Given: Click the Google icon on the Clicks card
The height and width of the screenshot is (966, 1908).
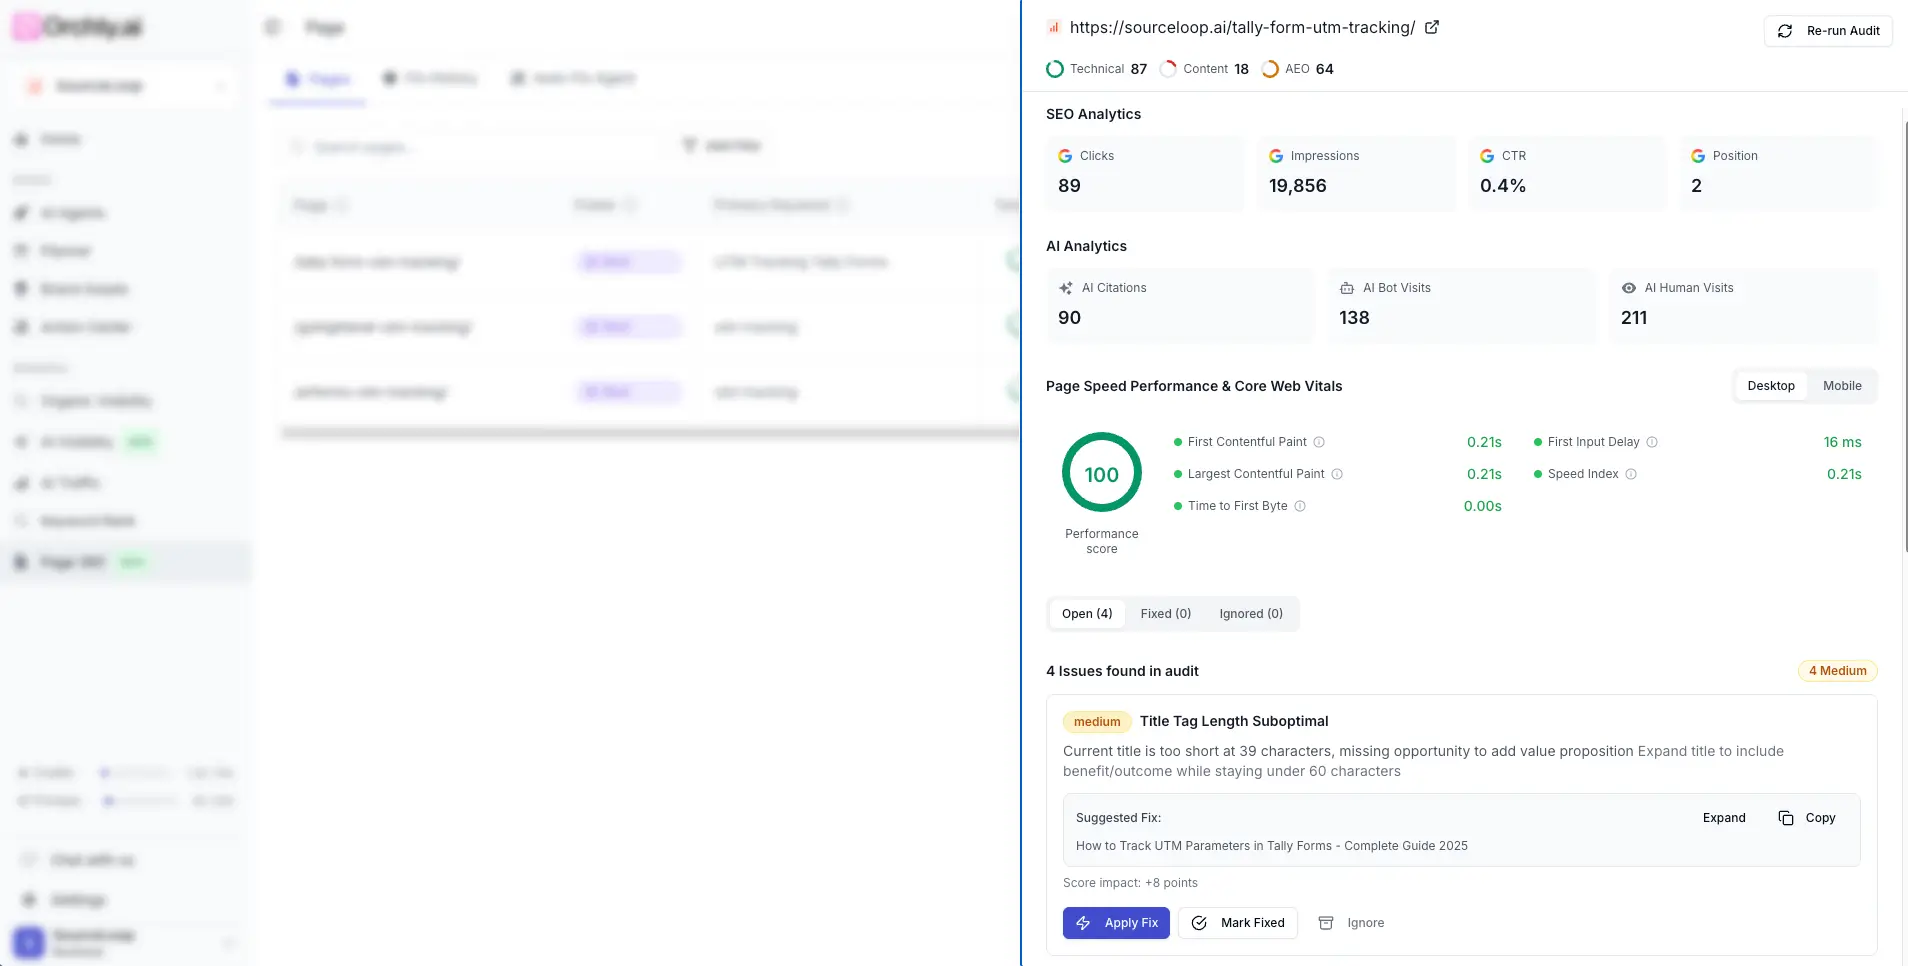Looking at the screenshot, I should pos(1066,156).
